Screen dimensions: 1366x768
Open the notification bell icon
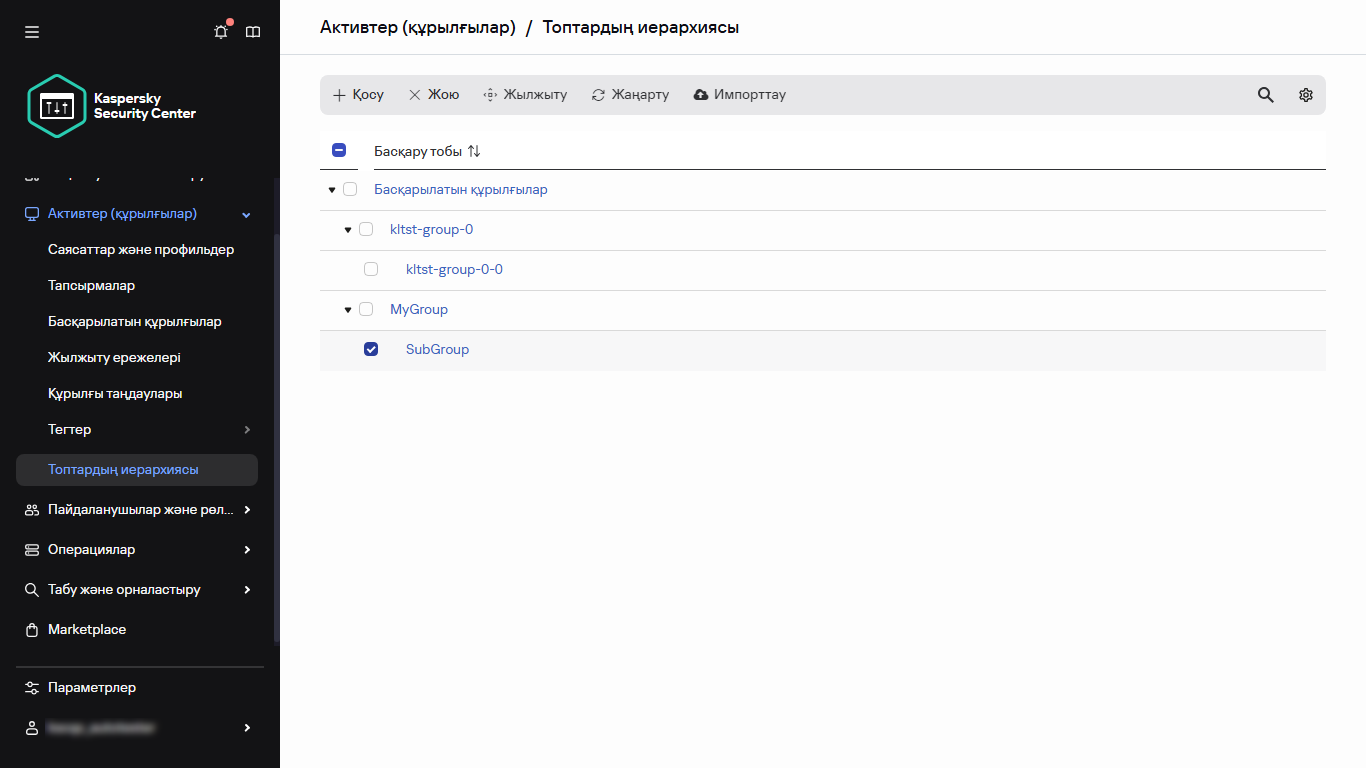point(220,31)
